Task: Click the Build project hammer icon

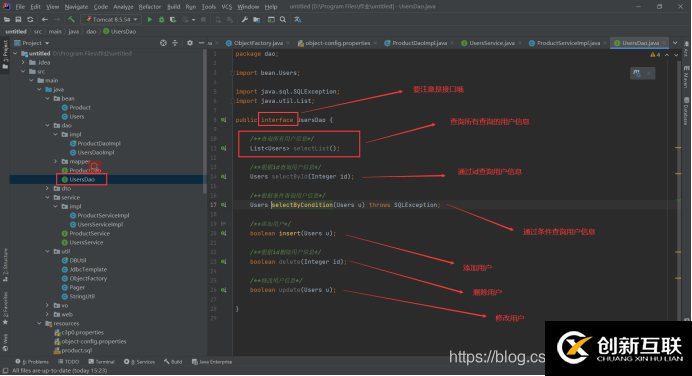Action: (71, 19)
